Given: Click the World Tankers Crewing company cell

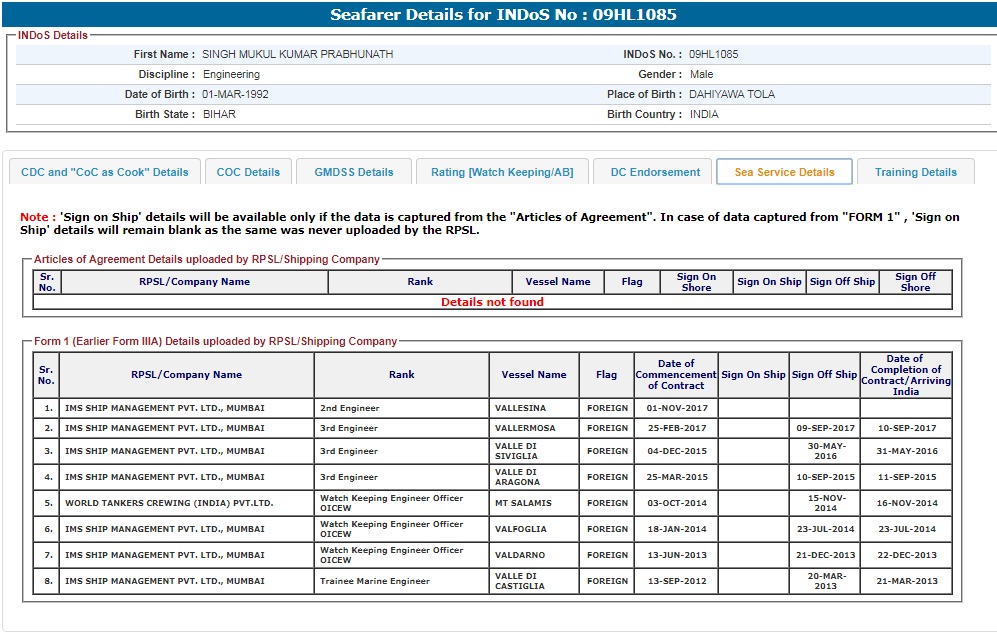Looking at the screenshot, I should [x=169, y=503].
